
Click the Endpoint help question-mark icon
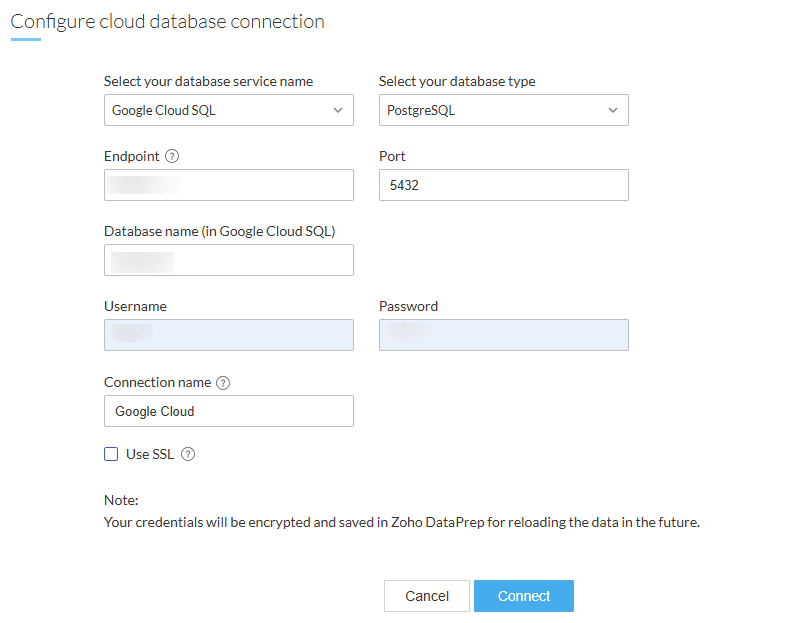coord(172,157)
